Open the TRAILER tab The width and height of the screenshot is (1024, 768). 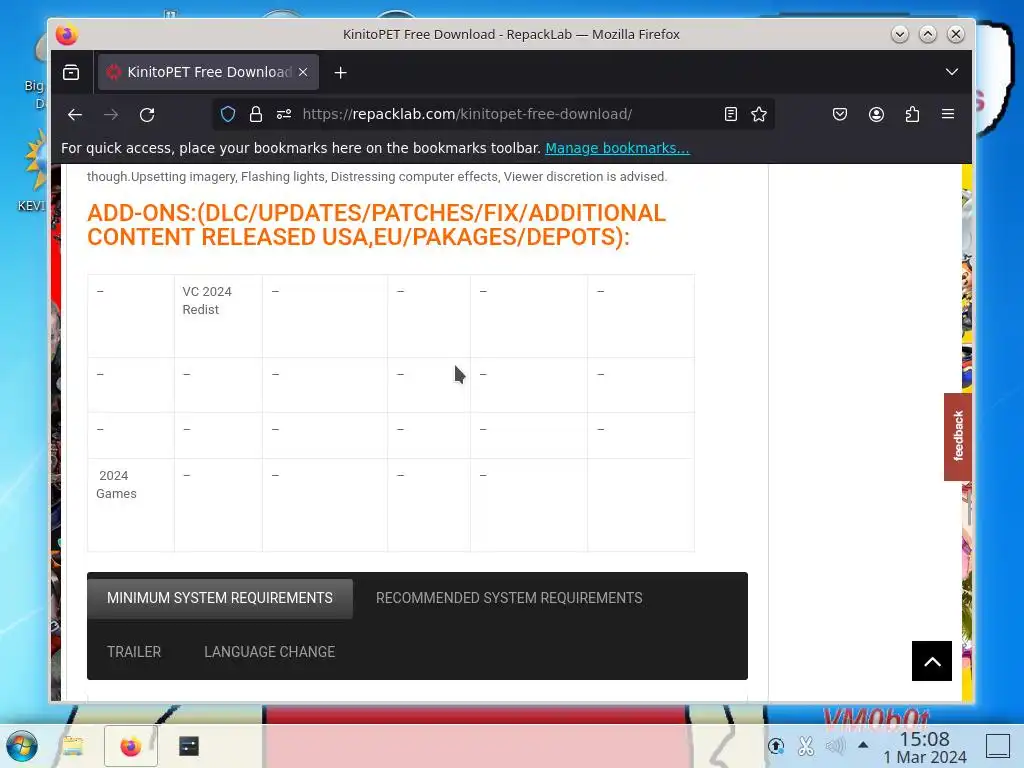tap(134, 652)
